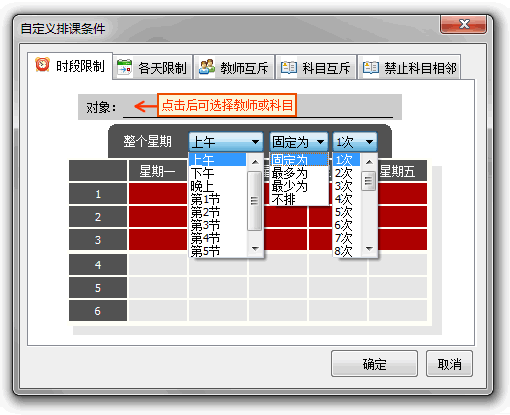Screen dimensions: 510x415
Task: Click the people icon on 教师互斥 tab
Action: (207, 67)
